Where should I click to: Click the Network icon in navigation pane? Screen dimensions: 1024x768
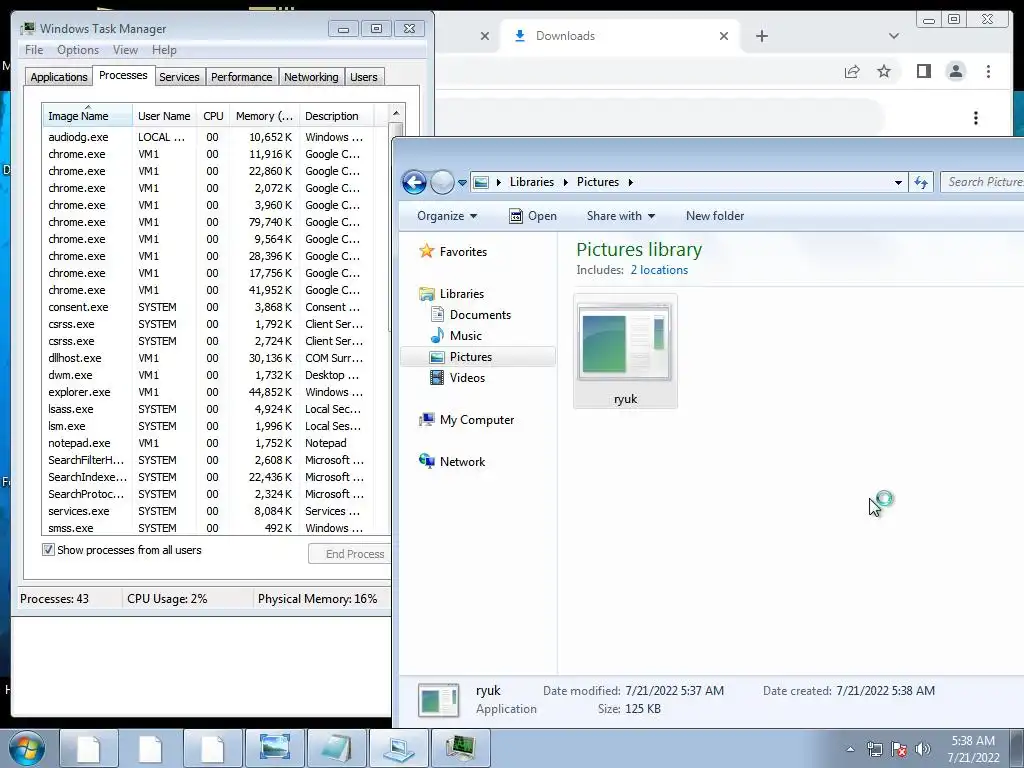[x=426, y=461]
